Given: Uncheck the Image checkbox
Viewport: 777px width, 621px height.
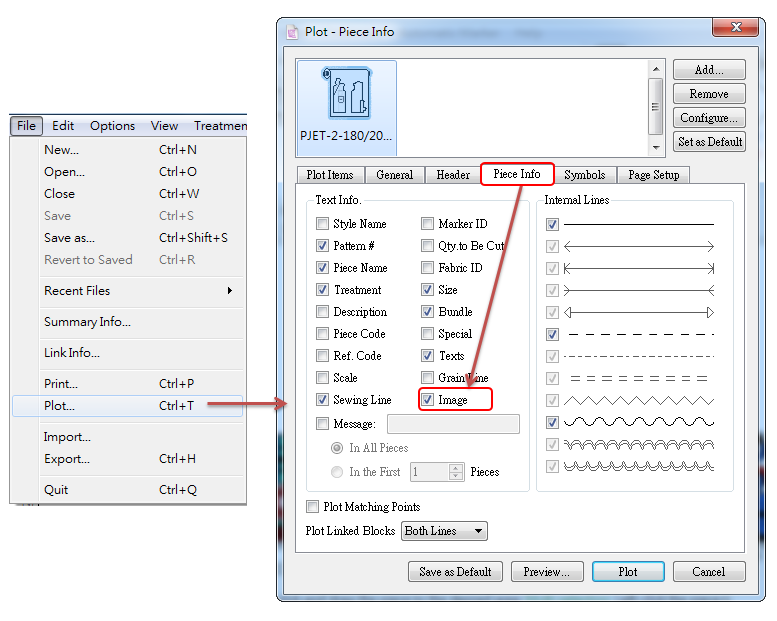Looking at the screenshot, I should click(x=428, y=400).
